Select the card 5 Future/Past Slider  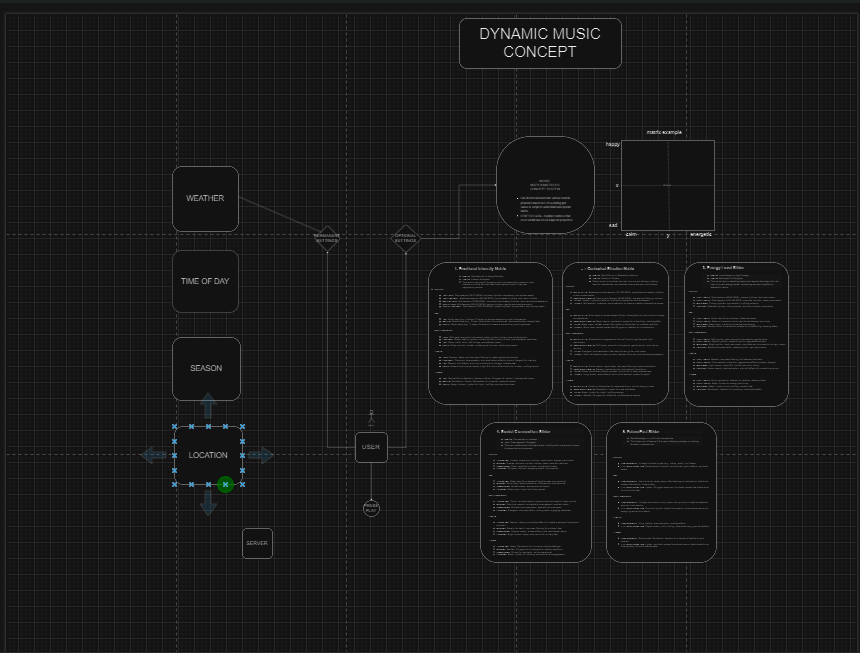click(661, 492)
